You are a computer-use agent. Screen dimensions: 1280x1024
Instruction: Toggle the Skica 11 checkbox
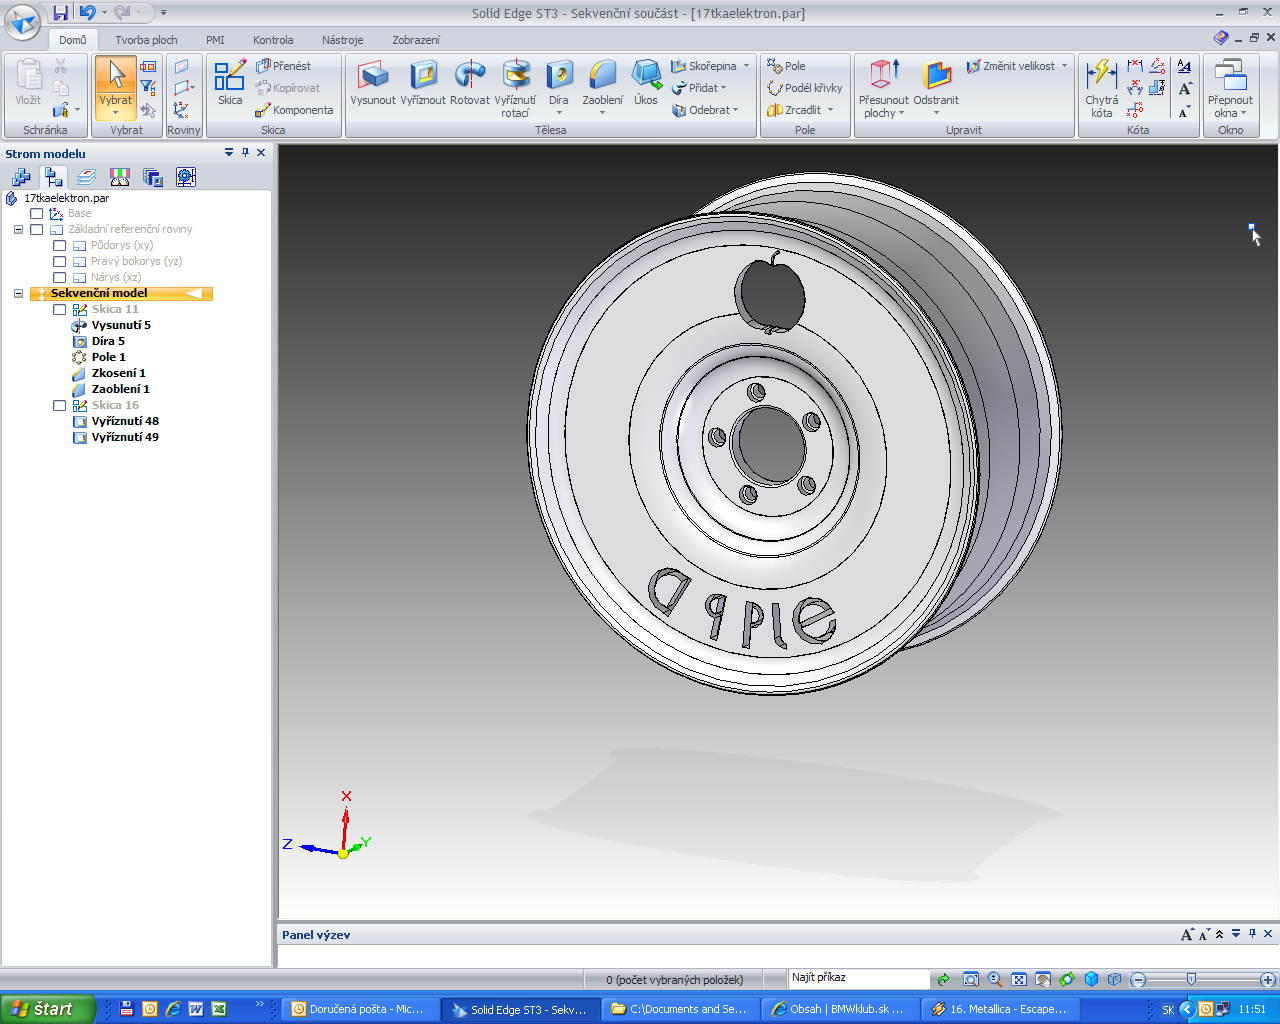click(60, 309)
